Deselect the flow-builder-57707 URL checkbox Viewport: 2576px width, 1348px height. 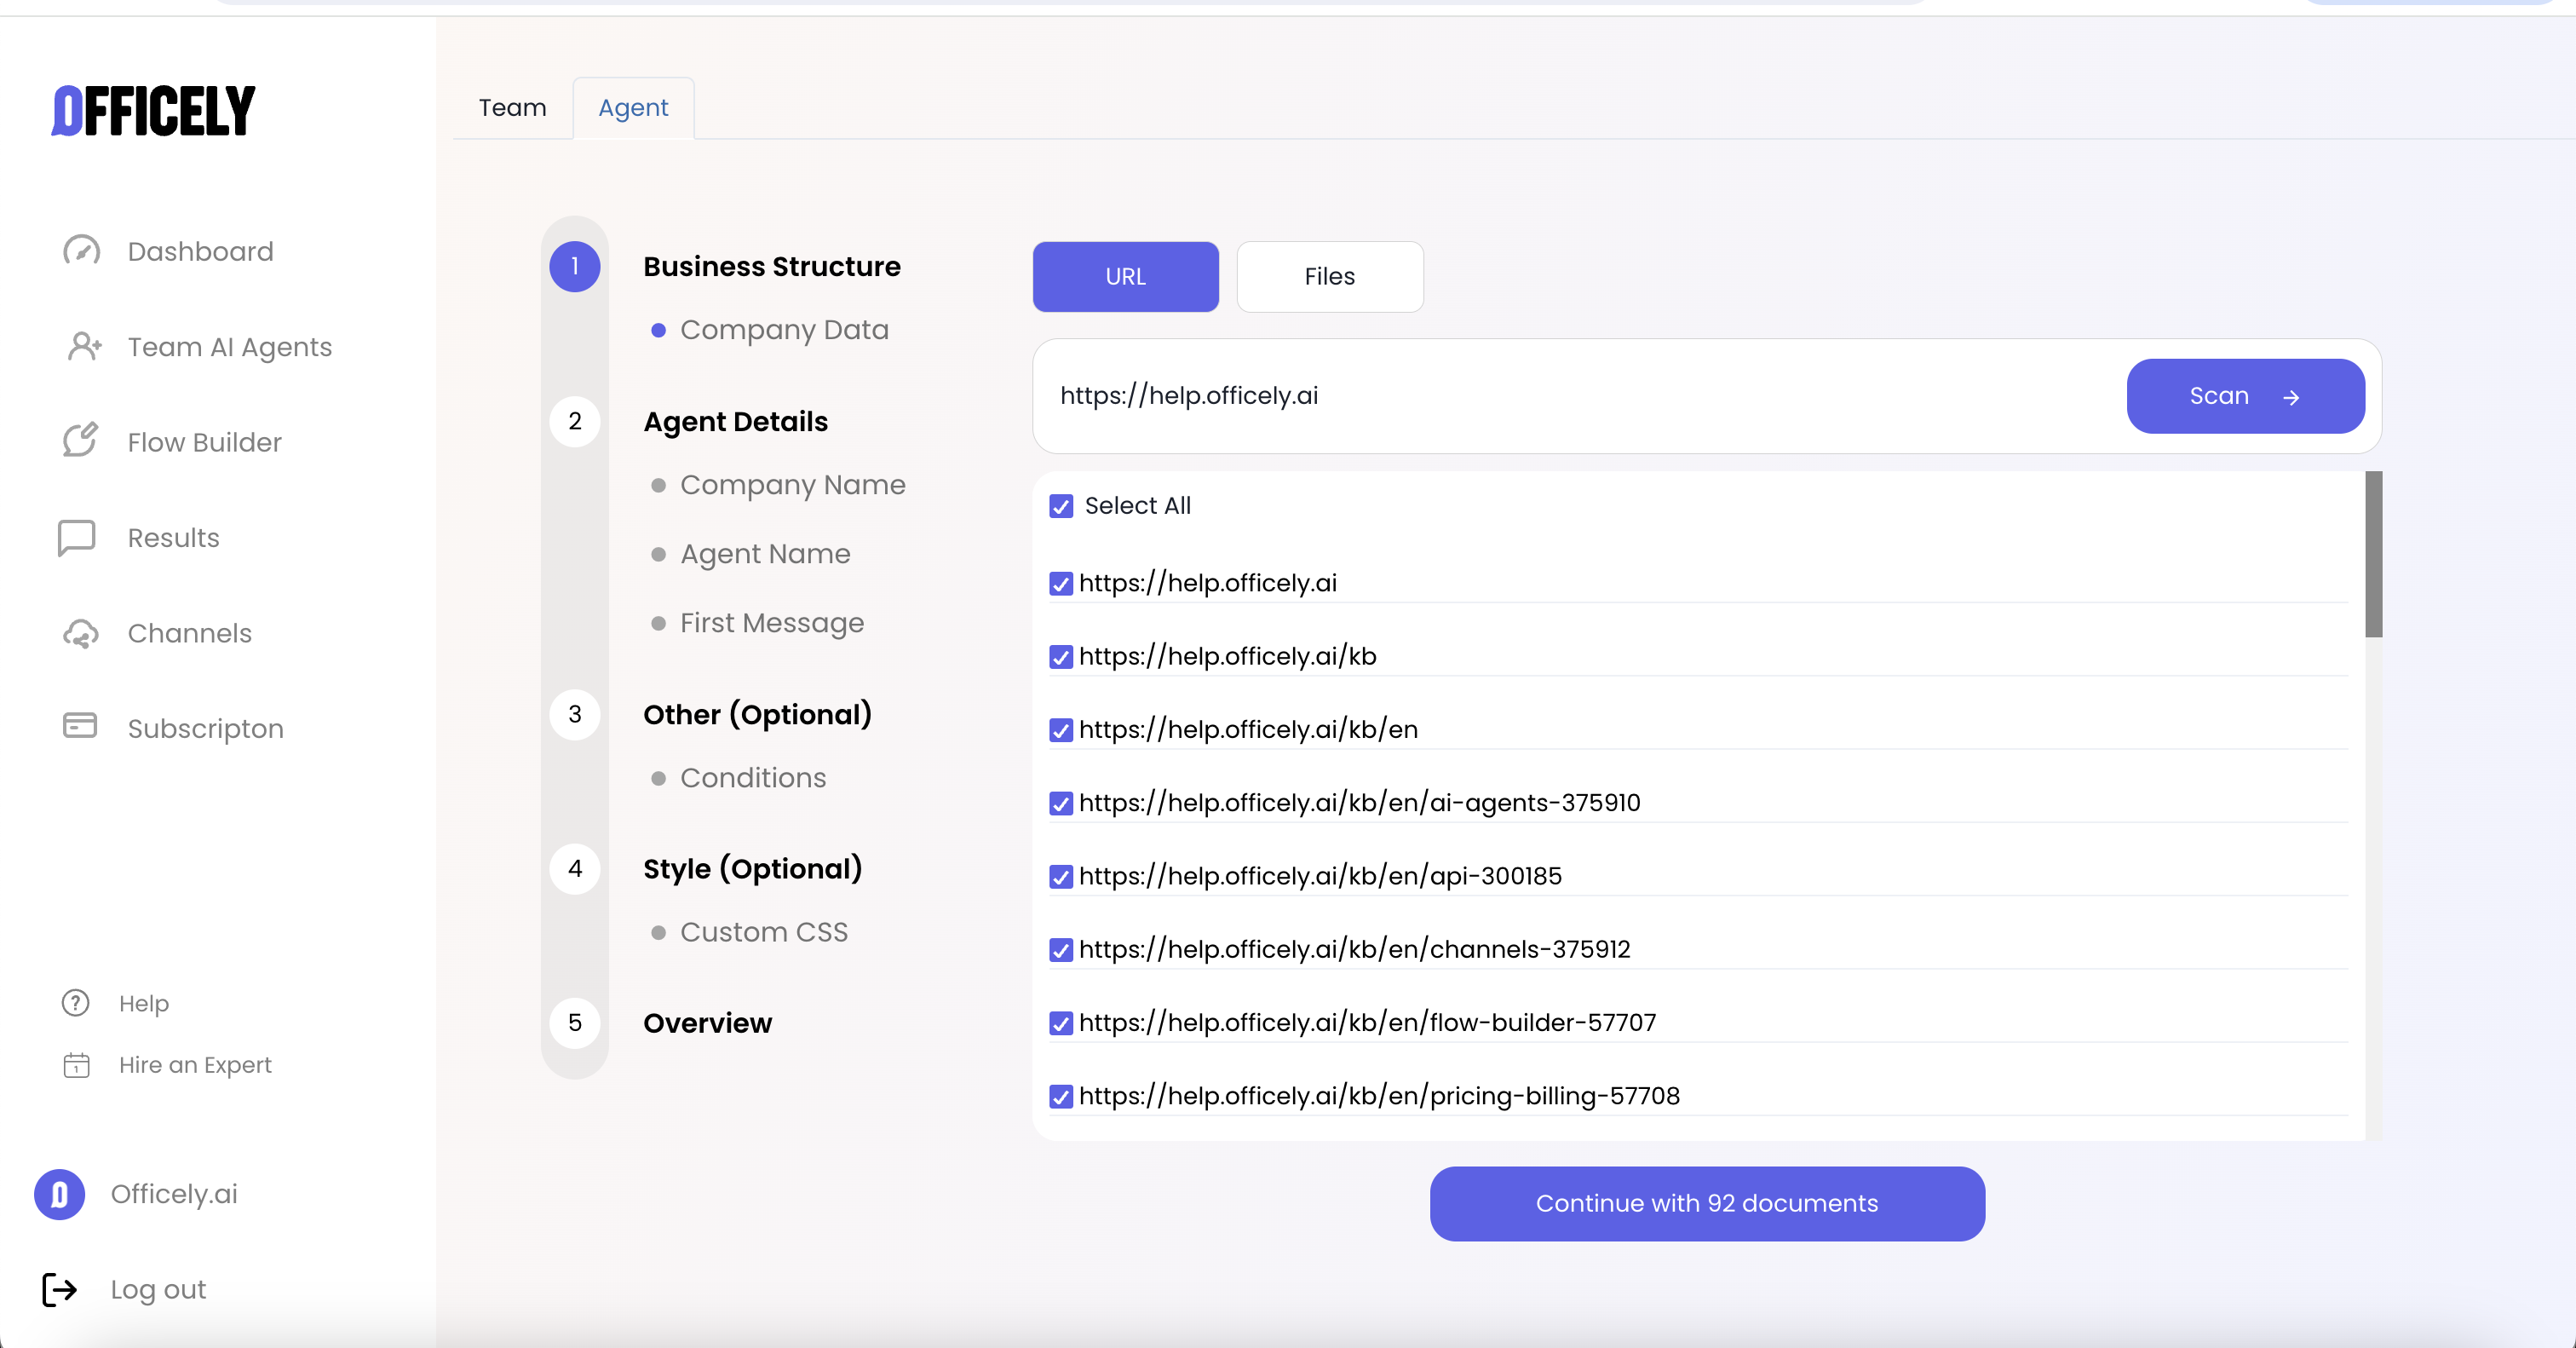click(x=1061, y=1023)
